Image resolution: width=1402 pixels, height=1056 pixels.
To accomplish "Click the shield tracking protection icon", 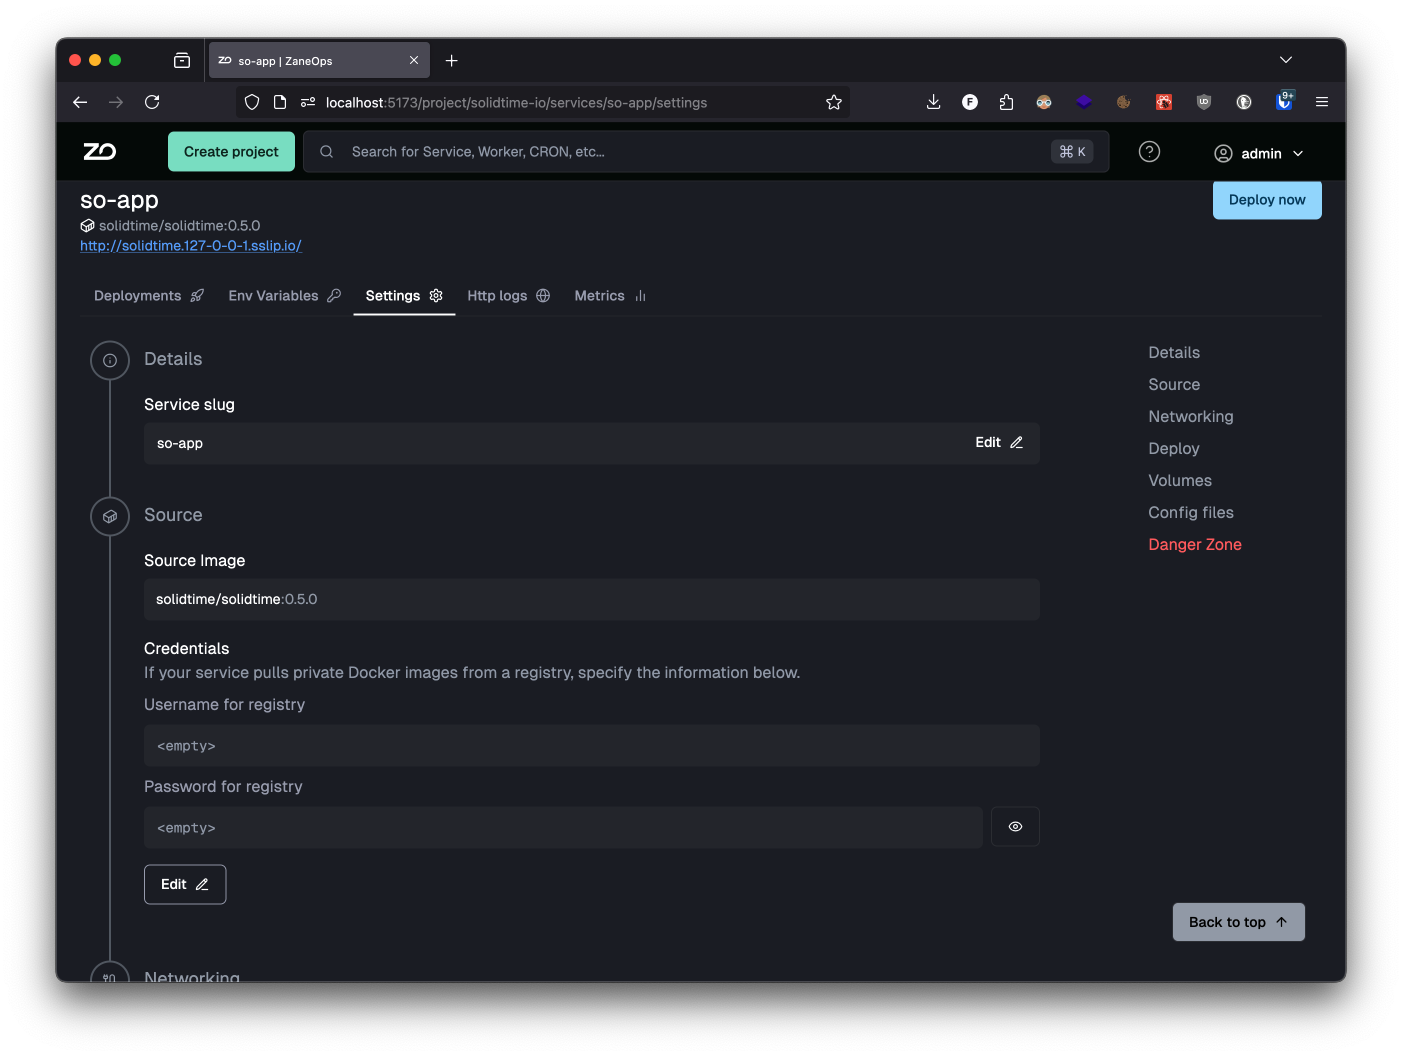I will point(252,102).
